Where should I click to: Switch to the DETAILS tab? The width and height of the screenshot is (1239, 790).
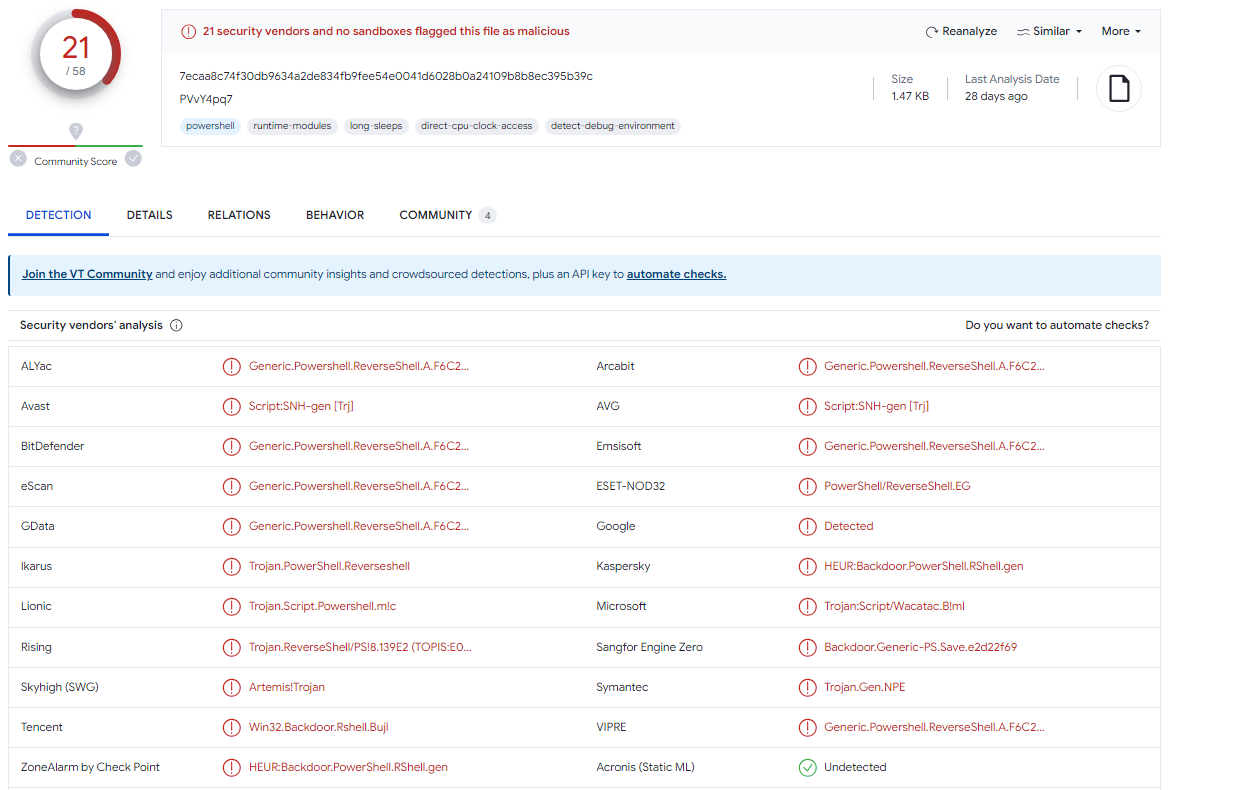pyautogui.click(x=149, y=214)
